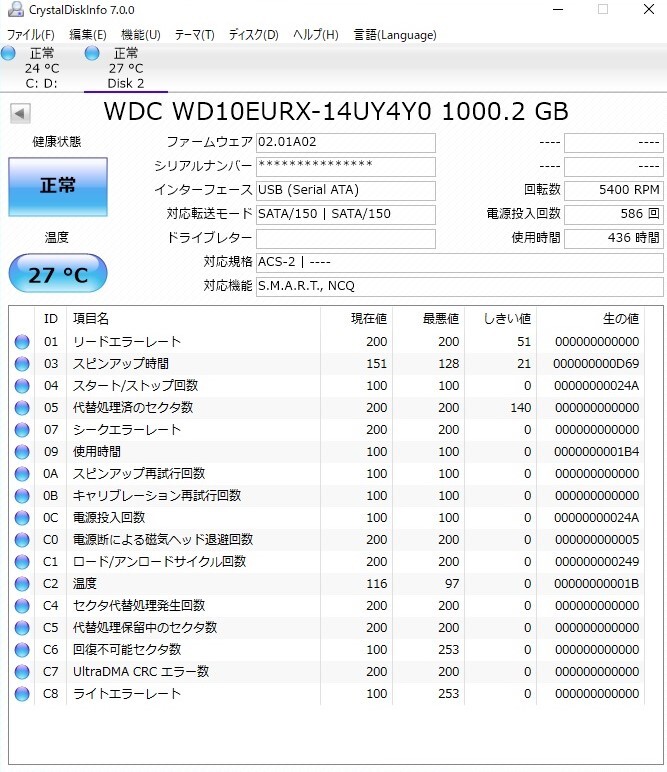
Task: Click the S.M.A.R.T., NCQ features field
Action: coord(460,287)
